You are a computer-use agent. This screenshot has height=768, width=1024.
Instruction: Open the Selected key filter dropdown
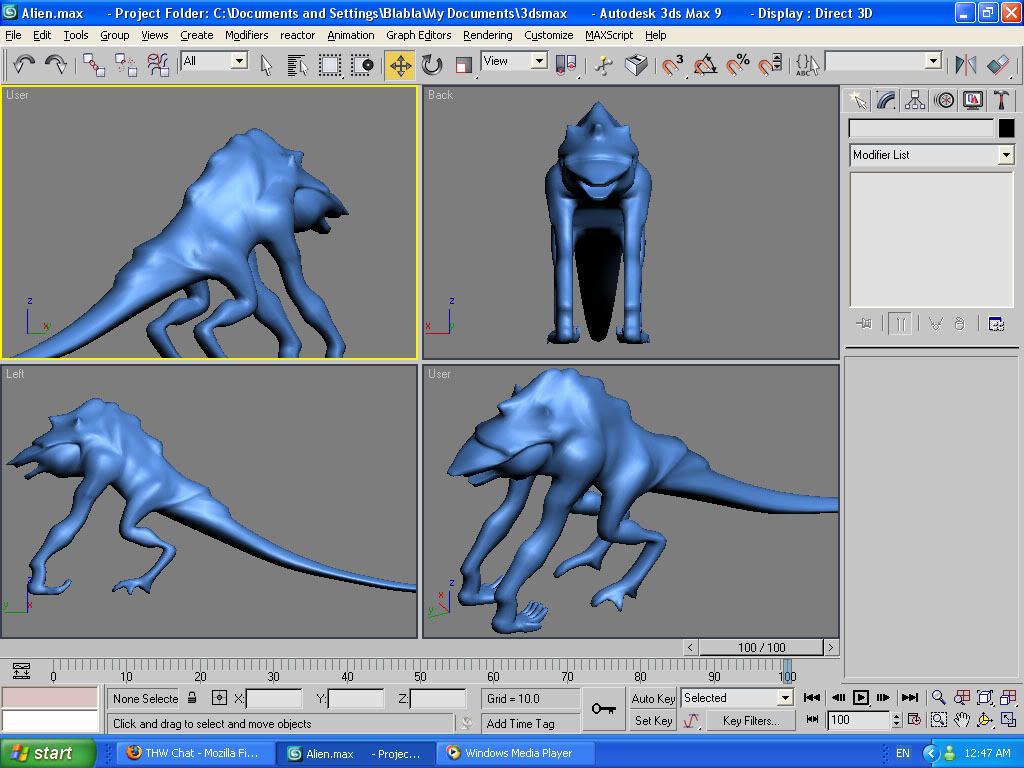pos(737,698)
